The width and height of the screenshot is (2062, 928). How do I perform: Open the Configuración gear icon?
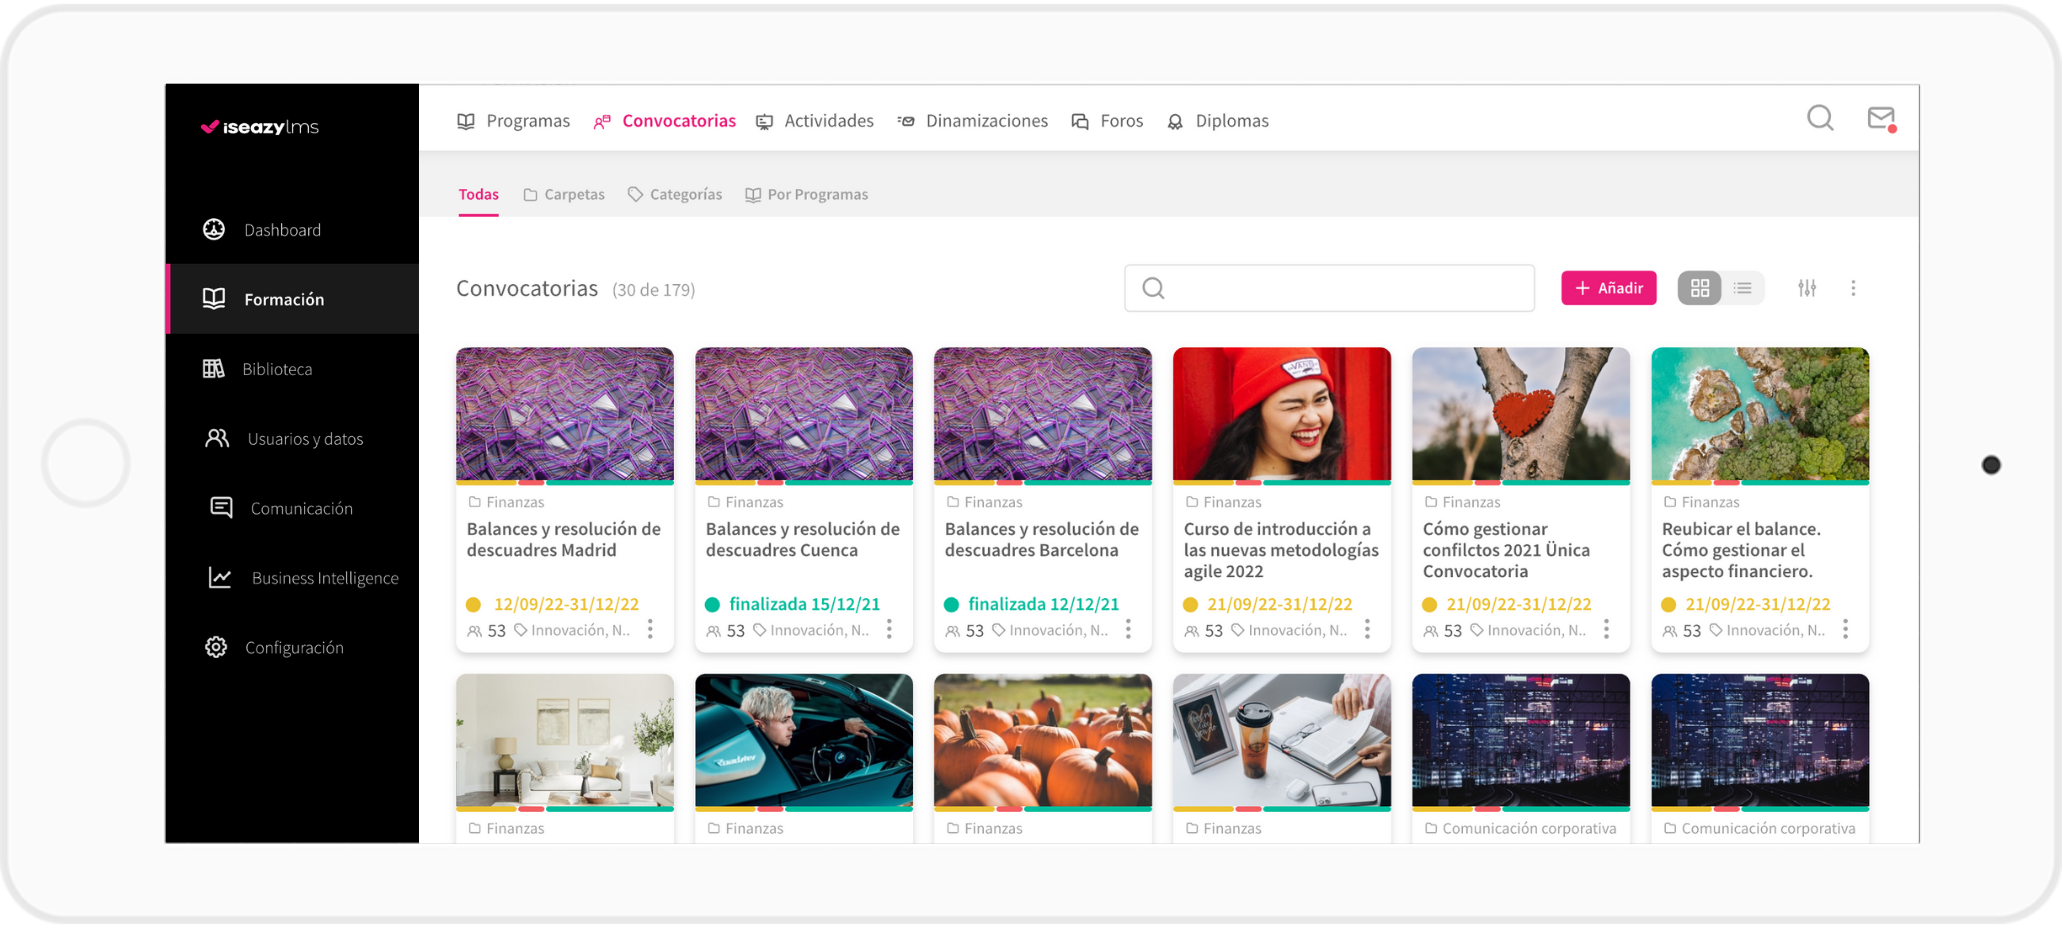(215, 647)
